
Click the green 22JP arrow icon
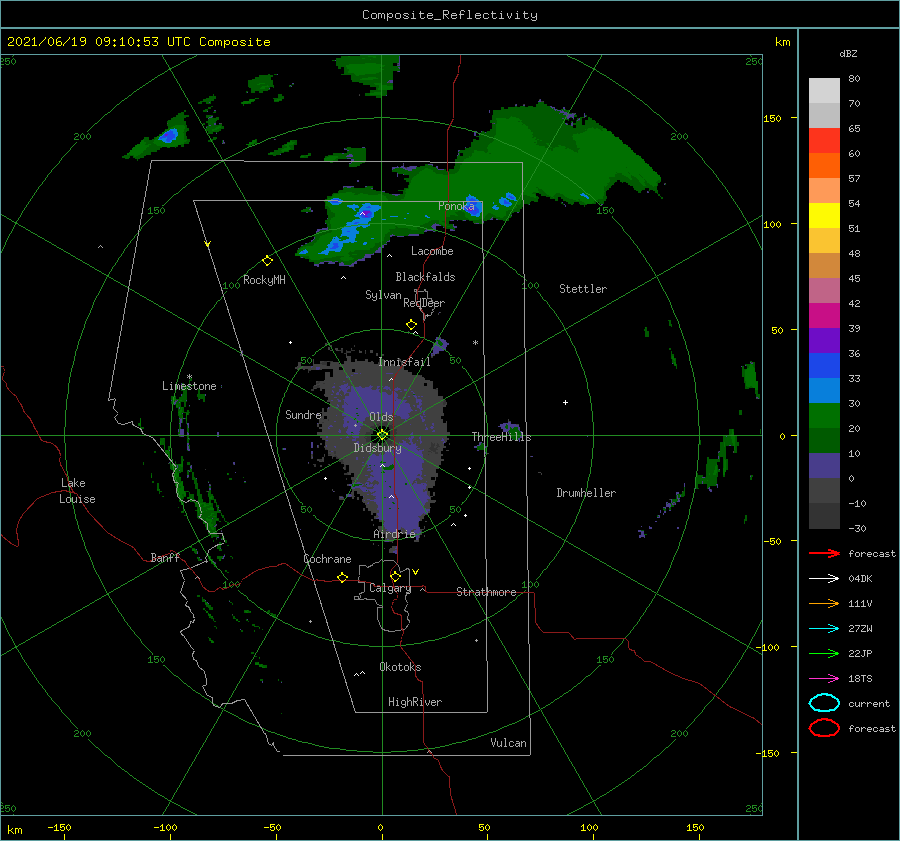[824, 653]
